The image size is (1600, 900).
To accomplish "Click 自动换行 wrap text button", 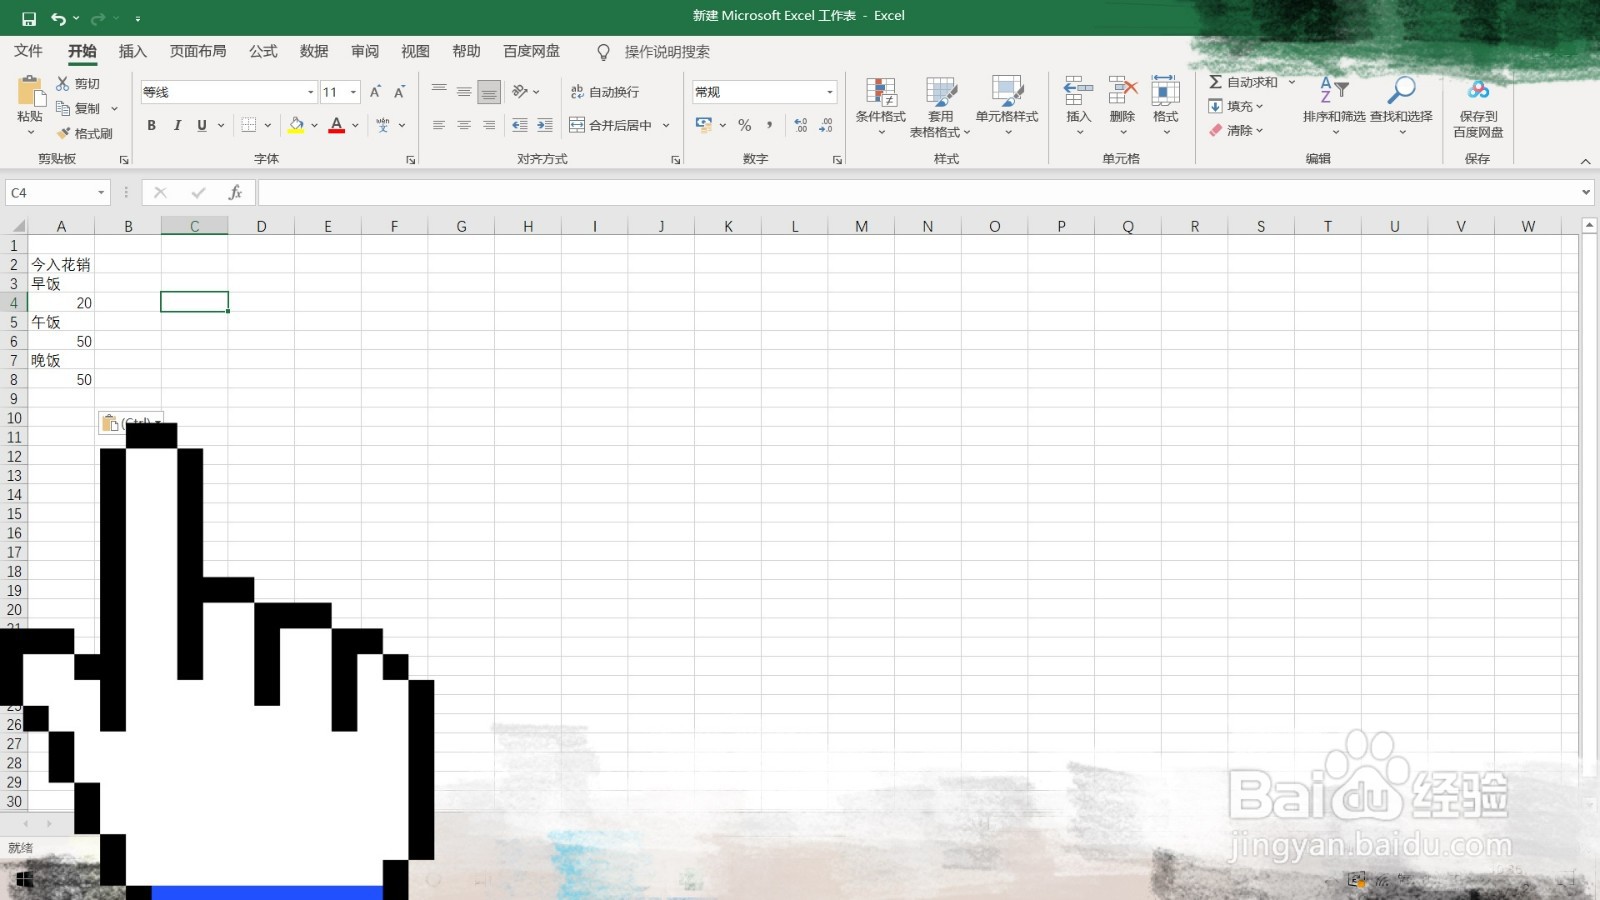I will 605,92.
